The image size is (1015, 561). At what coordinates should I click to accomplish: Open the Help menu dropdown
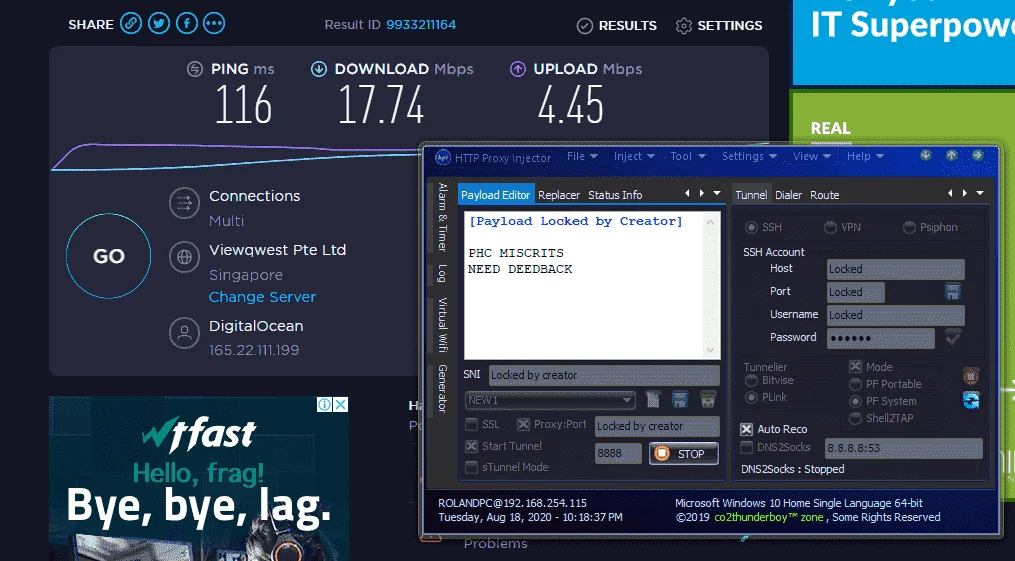(x=865, y=156)
